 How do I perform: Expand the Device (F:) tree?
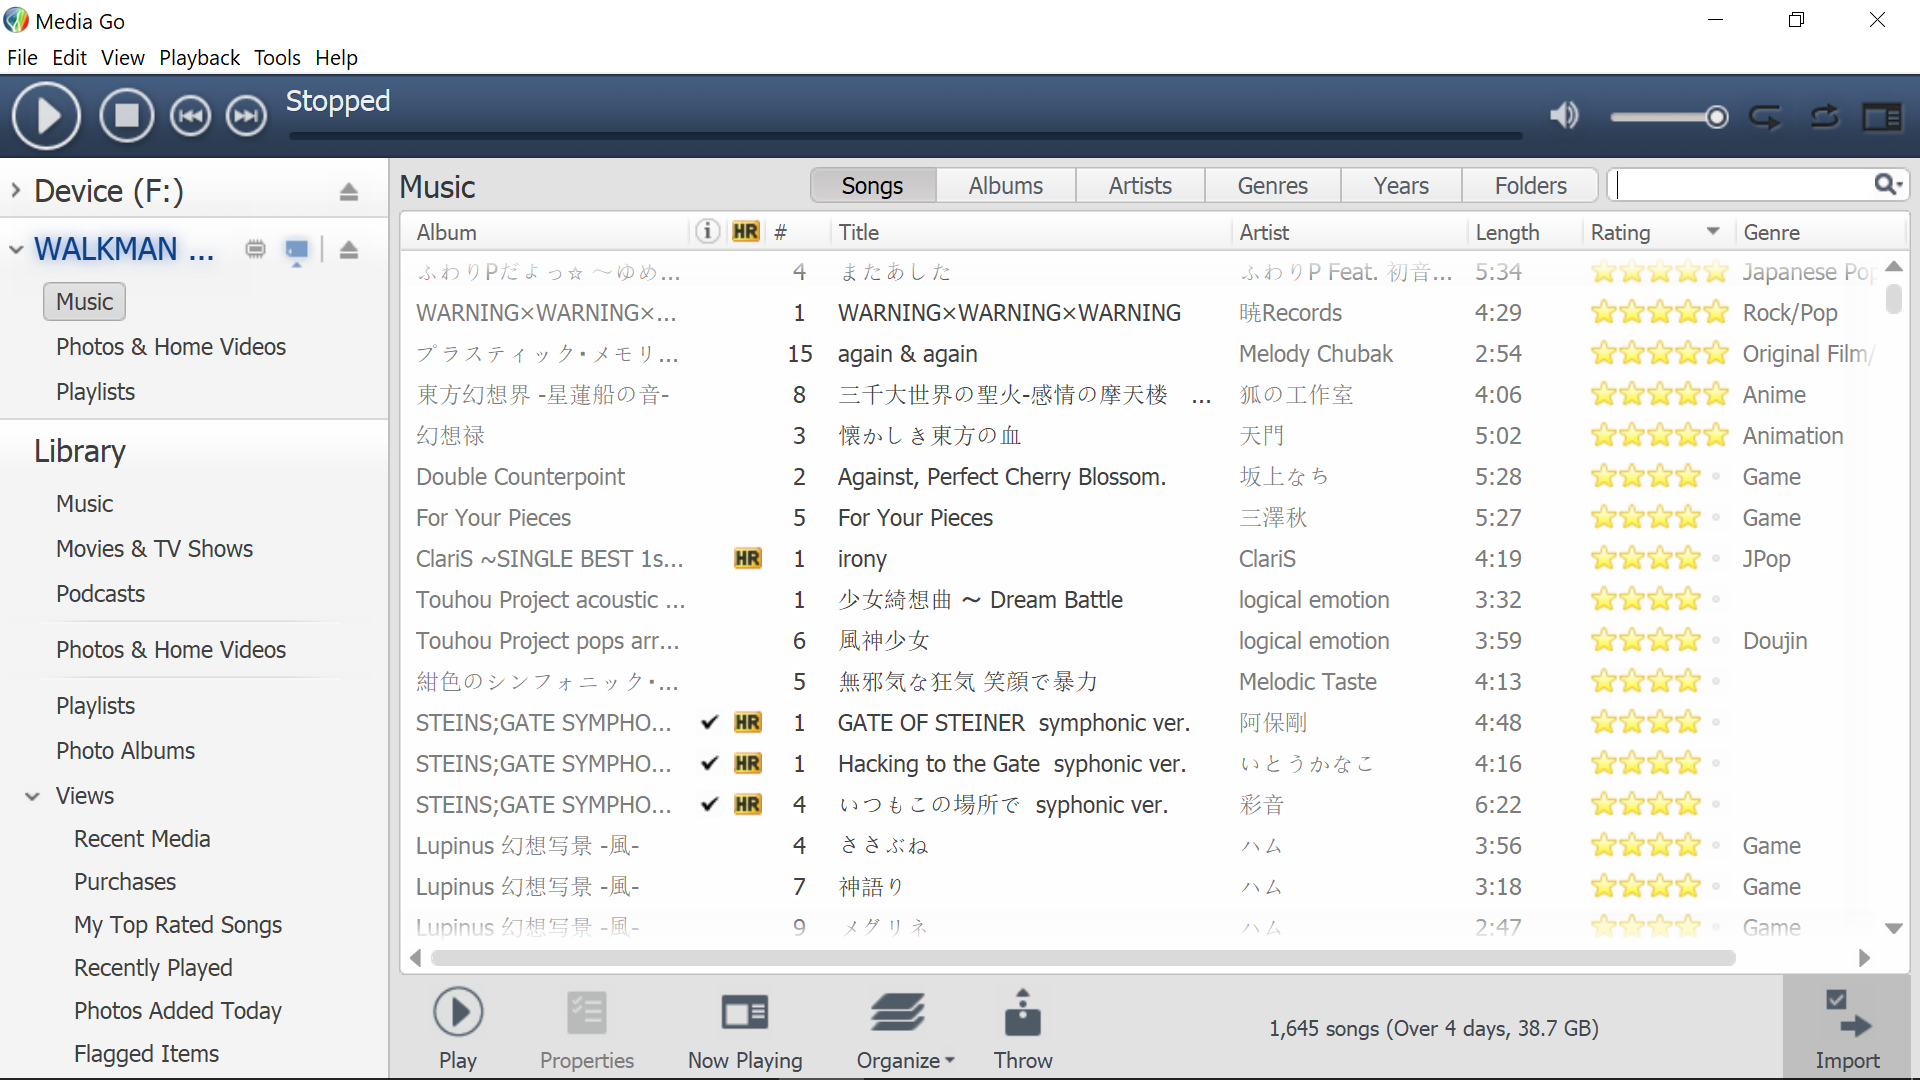point(16,191)
